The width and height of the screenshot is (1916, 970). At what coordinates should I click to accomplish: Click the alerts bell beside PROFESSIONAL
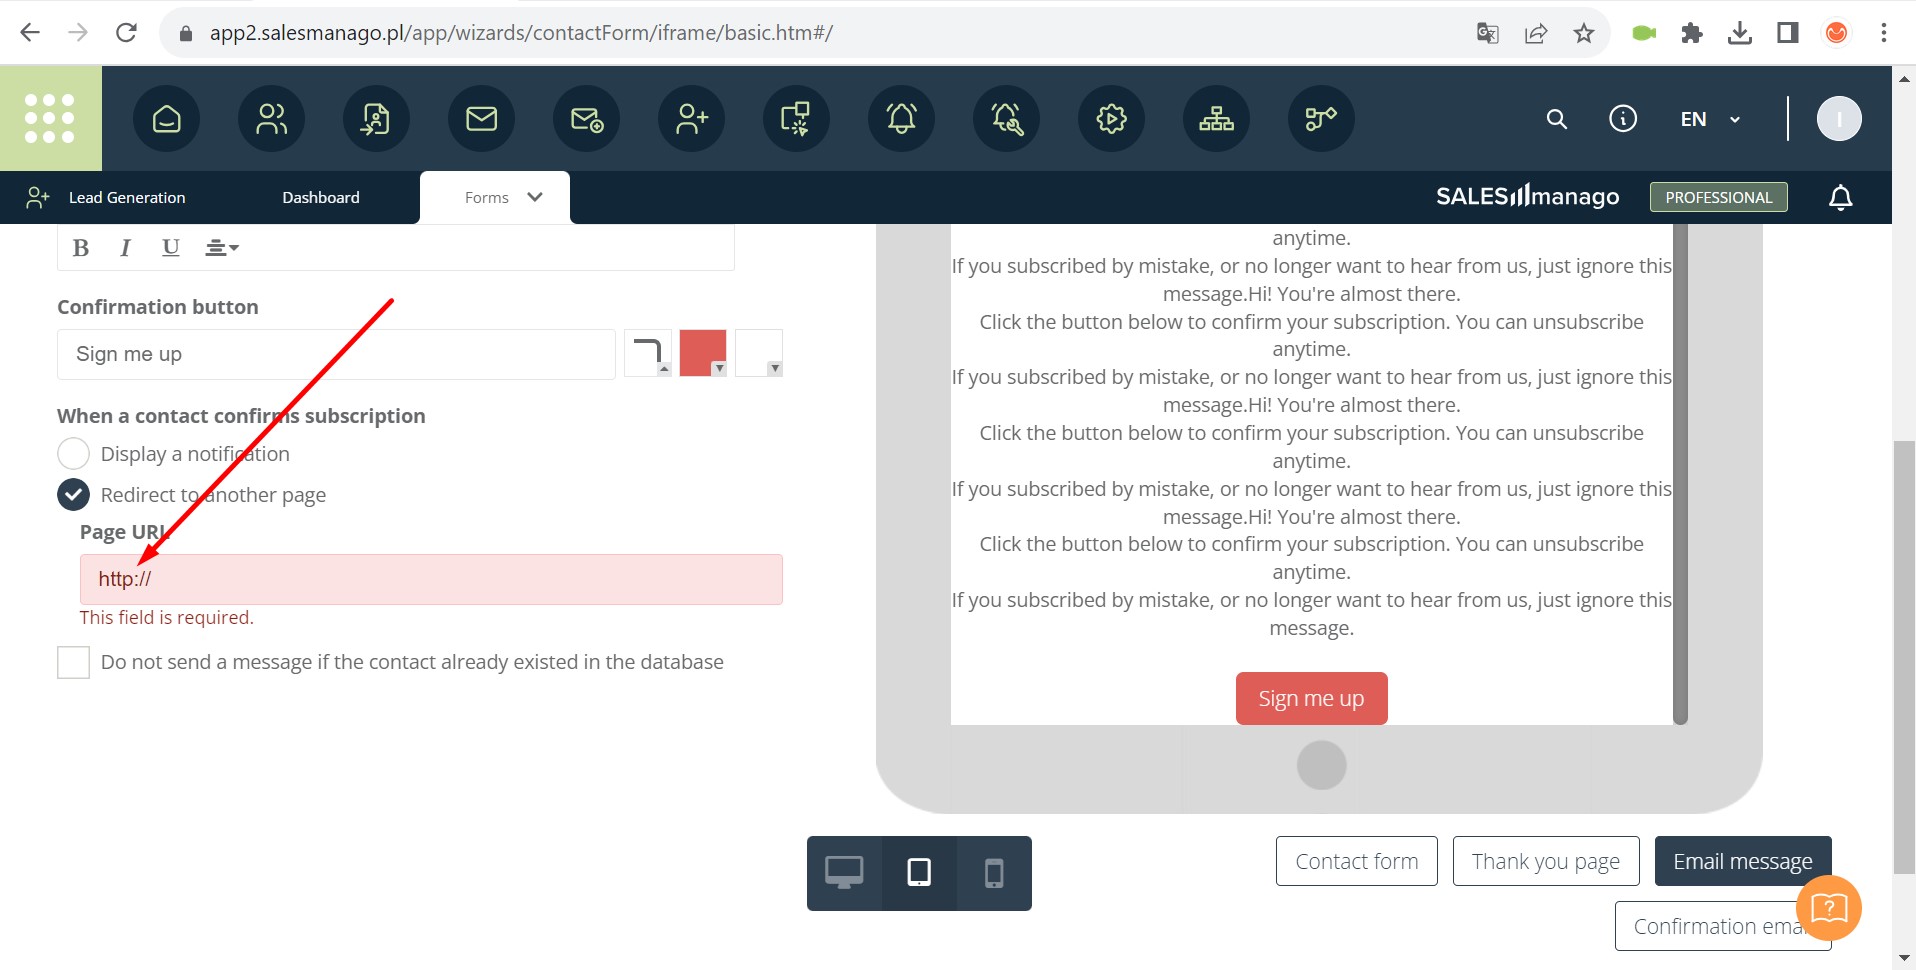tap(1840, 198)
